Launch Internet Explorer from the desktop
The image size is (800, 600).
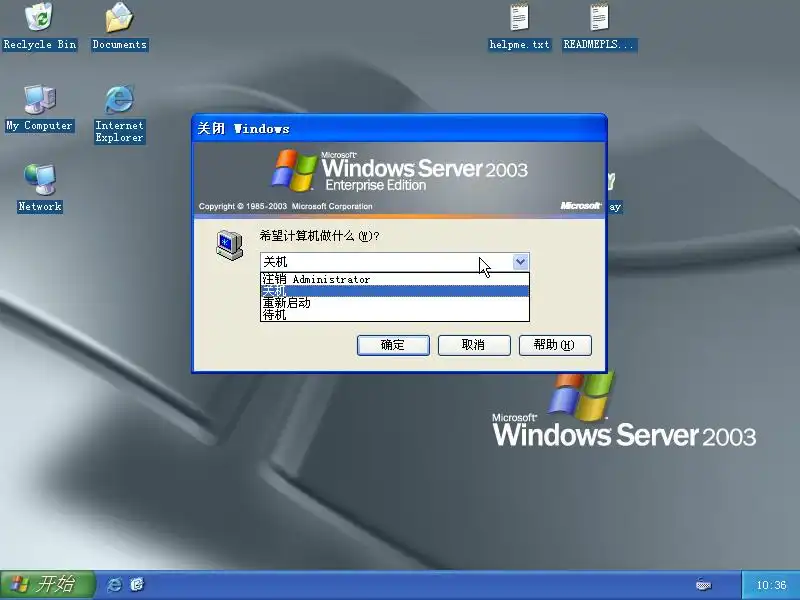tap(119, 114)
